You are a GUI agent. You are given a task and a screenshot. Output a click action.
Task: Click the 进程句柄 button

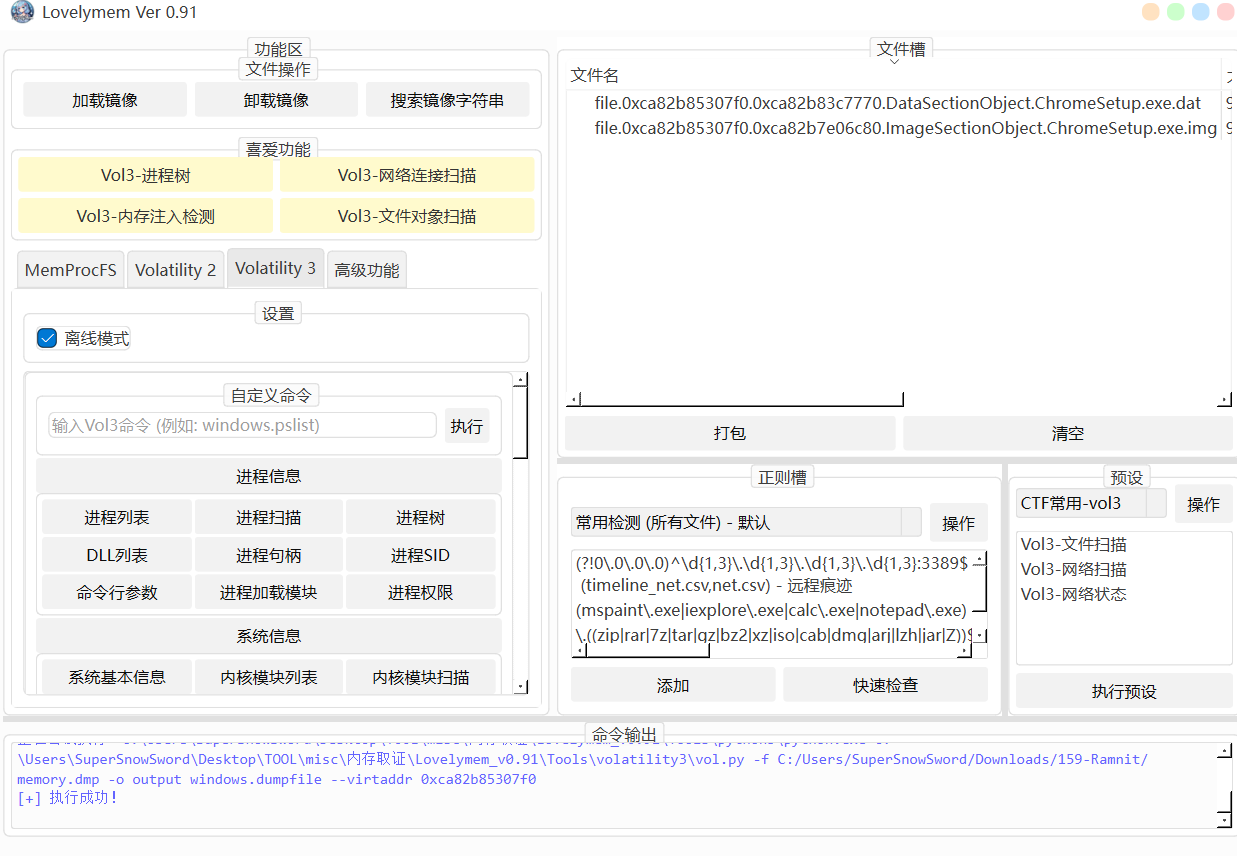[269, 555]
